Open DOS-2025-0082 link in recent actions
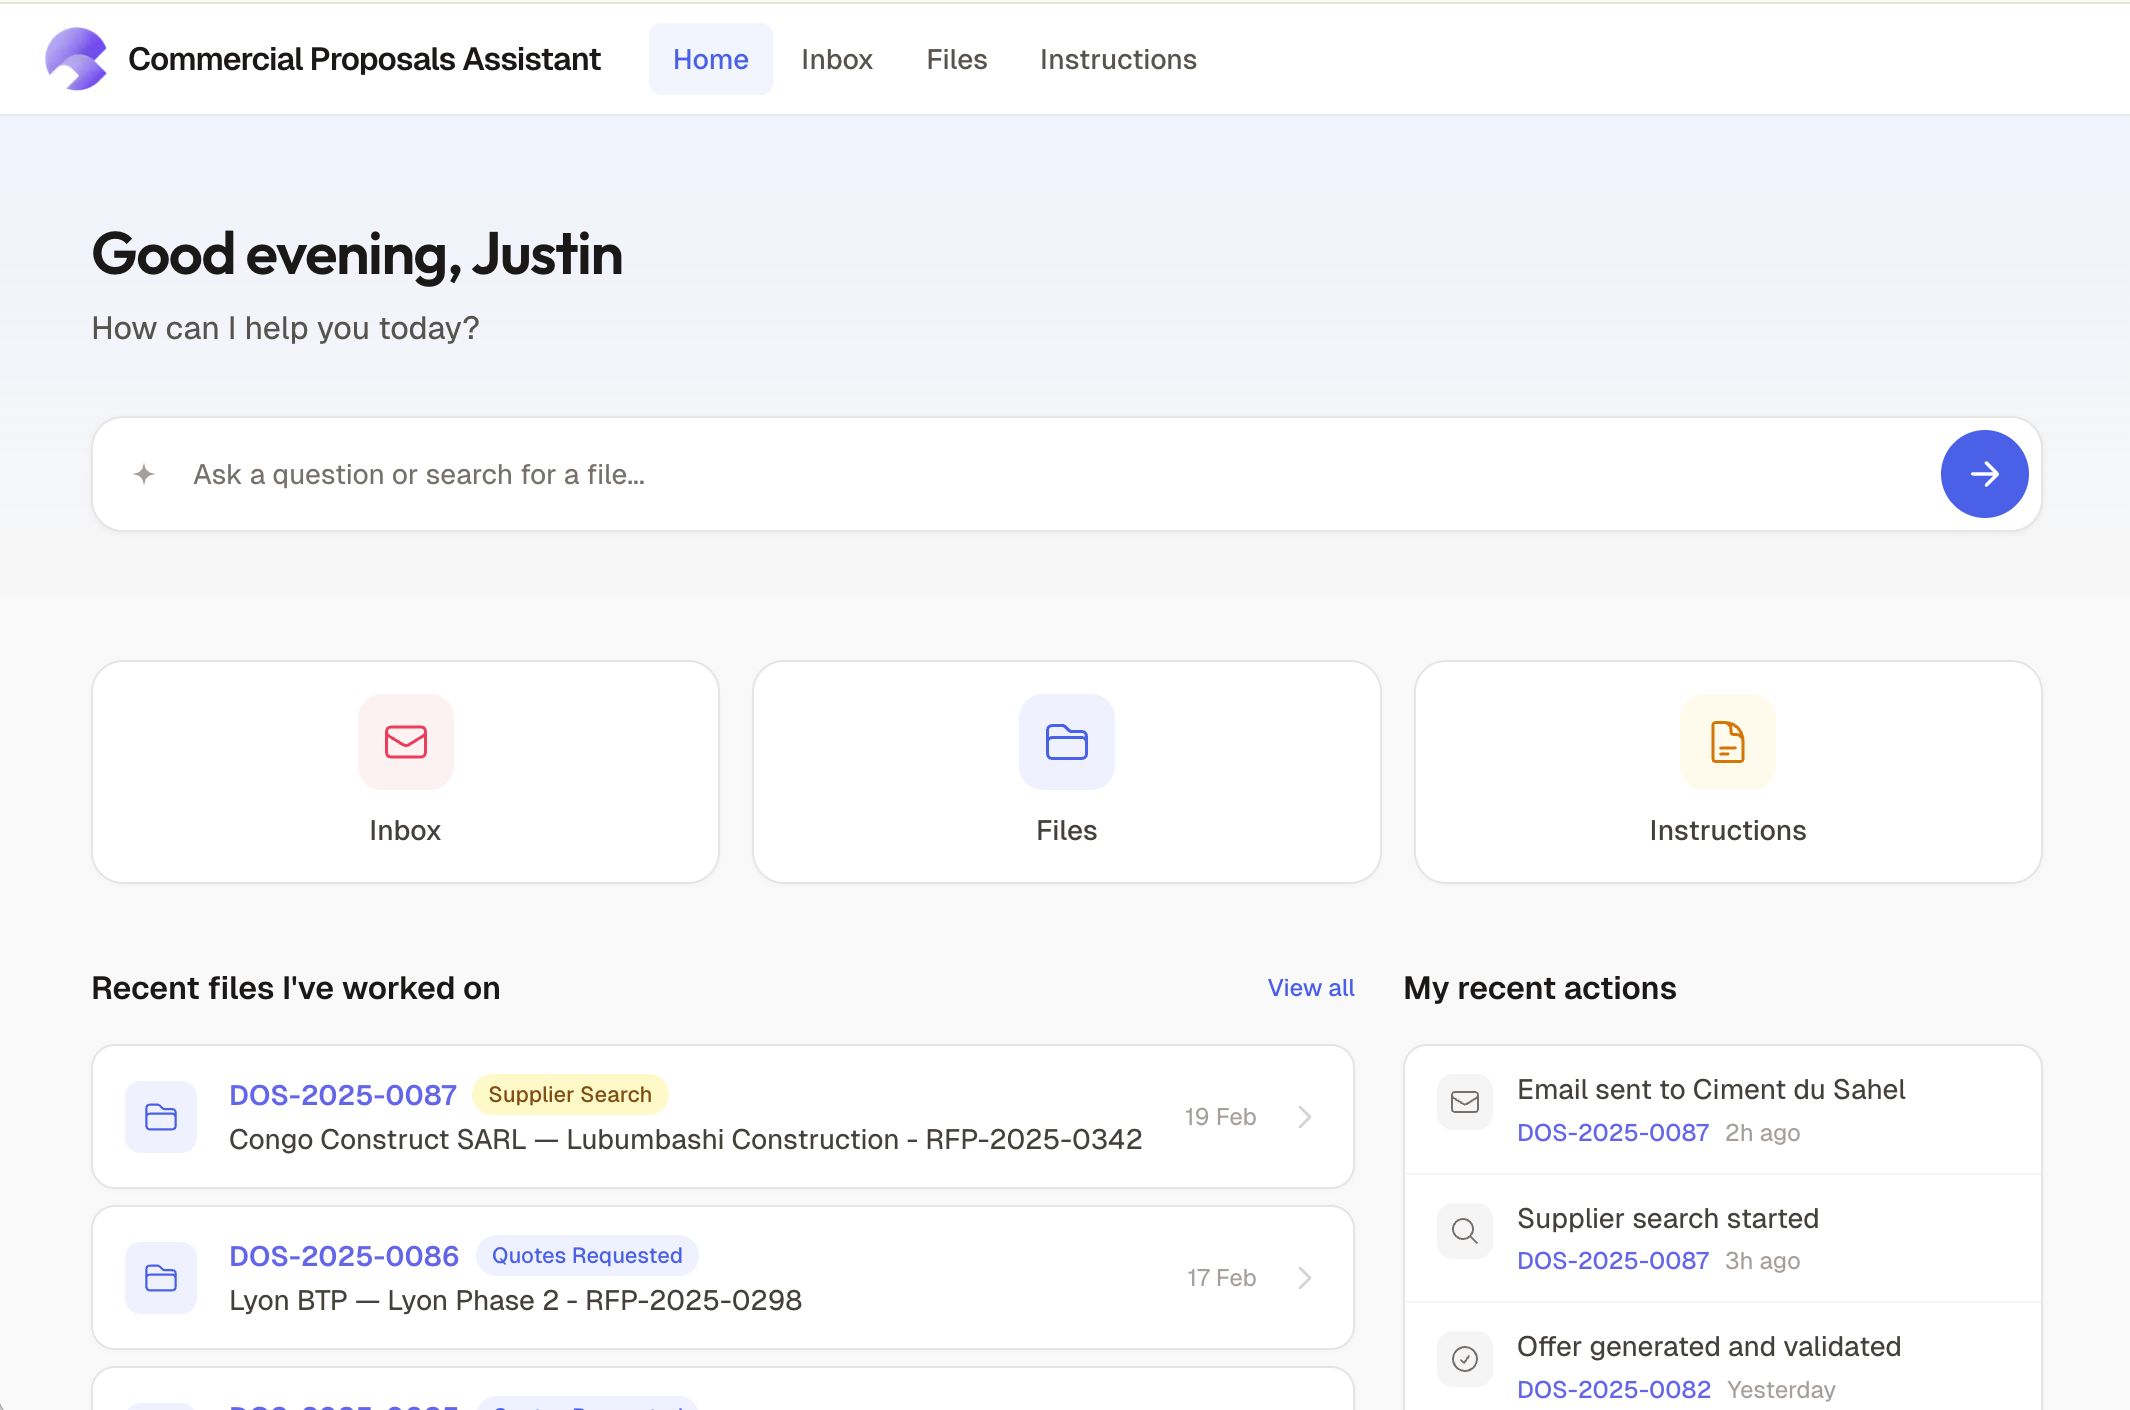The image size is (2130, 1410). [x=1613, y=1390]
